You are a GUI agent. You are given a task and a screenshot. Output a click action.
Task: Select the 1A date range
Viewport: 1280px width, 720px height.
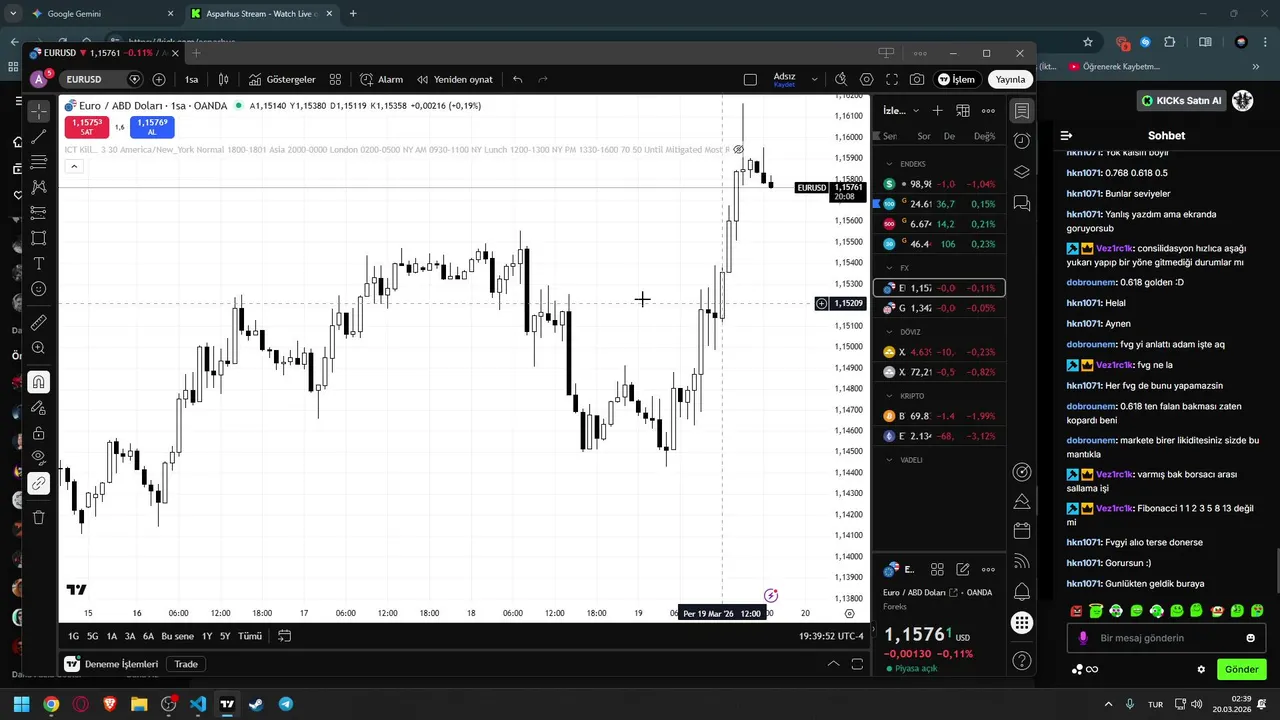click(112, 636)
